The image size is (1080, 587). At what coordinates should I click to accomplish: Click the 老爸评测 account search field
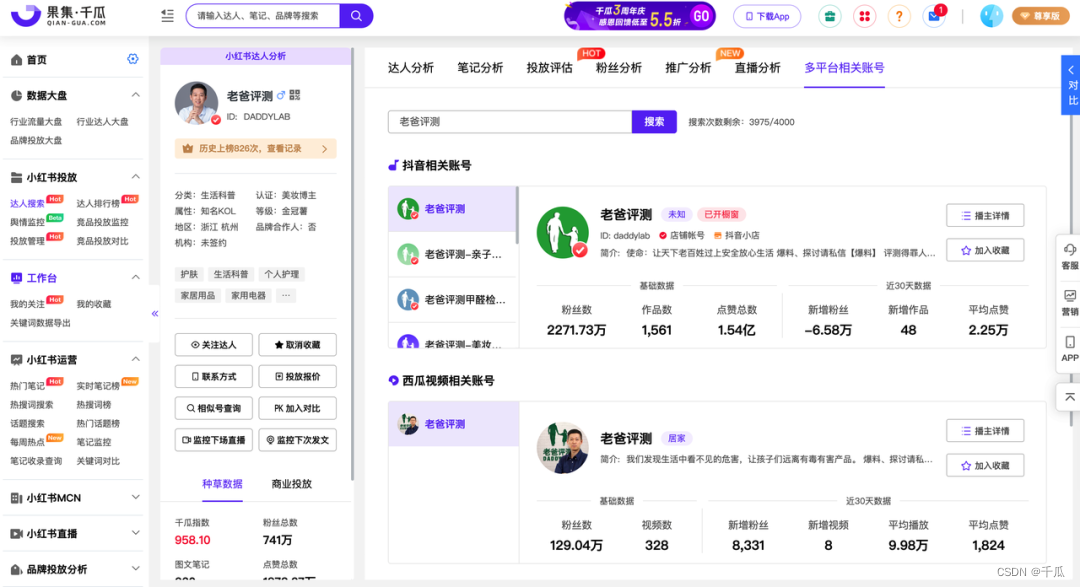tap(509, 122)
